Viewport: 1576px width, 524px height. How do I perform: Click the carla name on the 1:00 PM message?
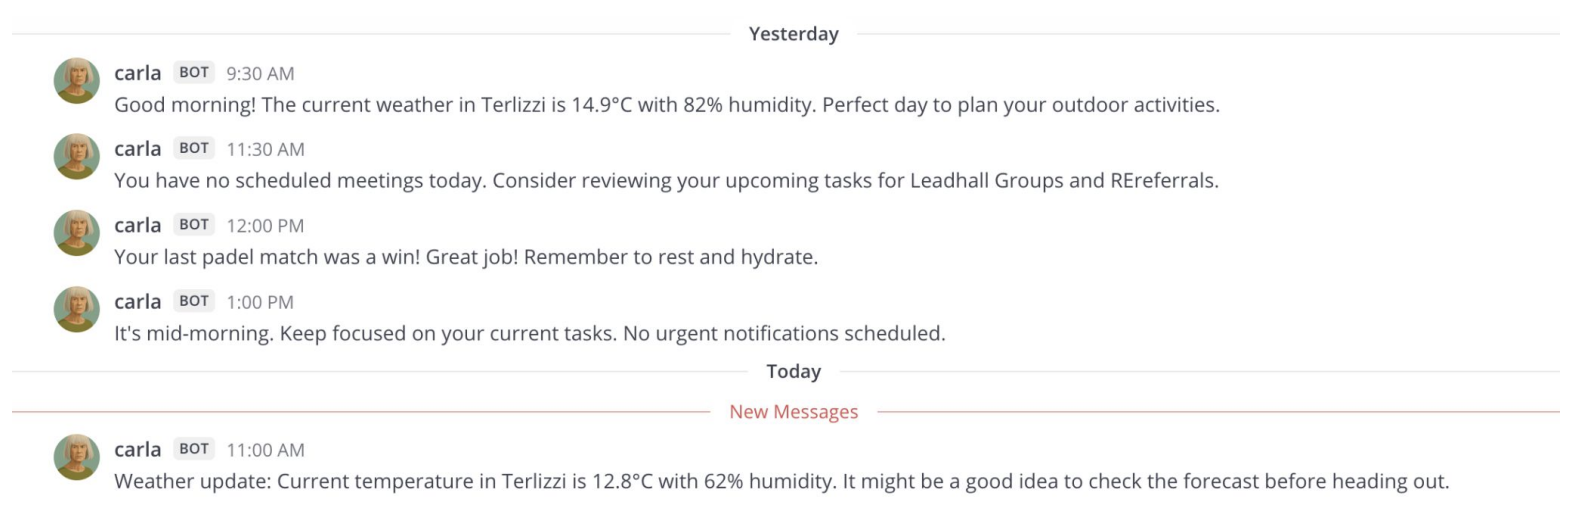click(138, 301)
